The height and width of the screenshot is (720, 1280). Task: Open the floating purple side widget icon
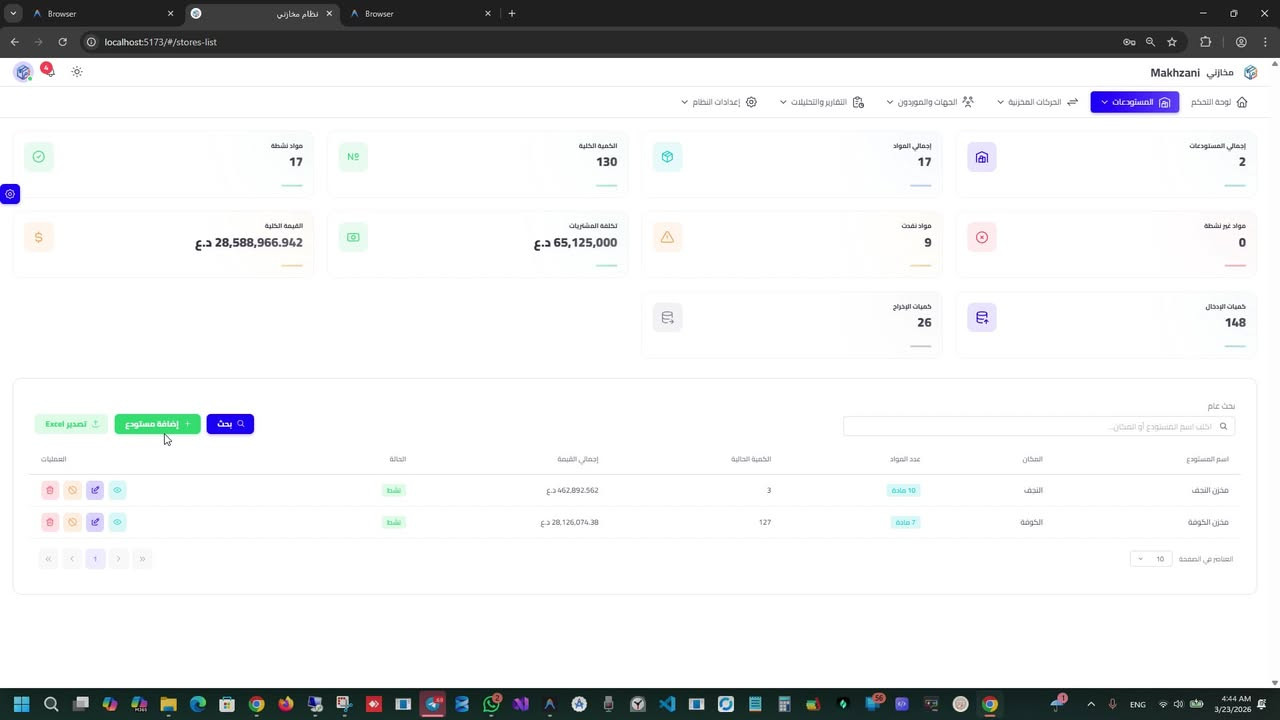click(10, 194)
